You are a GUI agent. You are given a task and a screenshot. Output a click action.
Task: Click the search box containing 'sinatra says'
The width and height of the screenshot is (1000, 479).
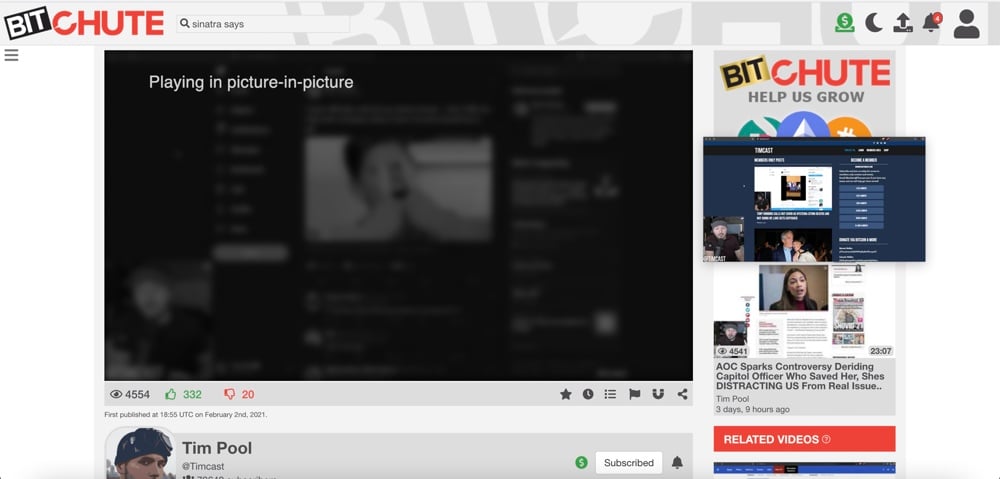[263, 24]
